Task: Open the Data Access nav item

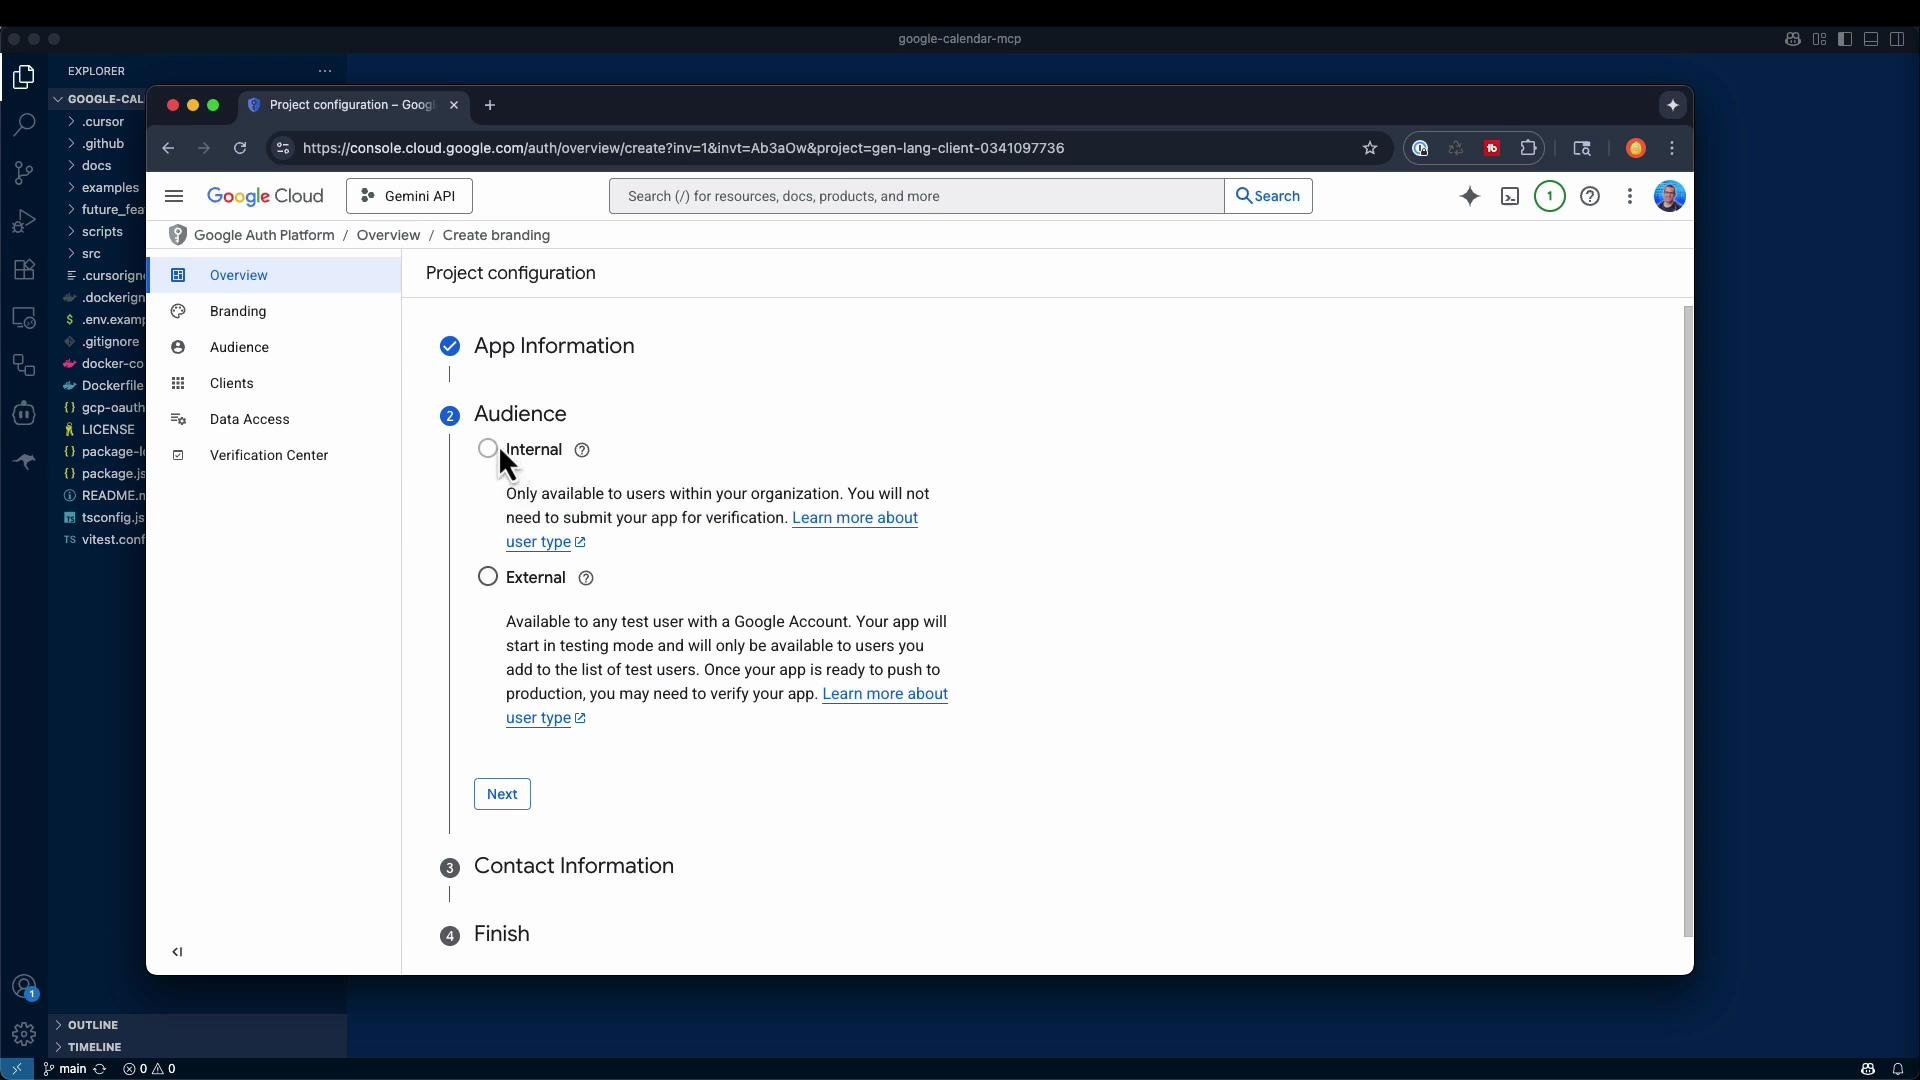Action: point(274,419)
